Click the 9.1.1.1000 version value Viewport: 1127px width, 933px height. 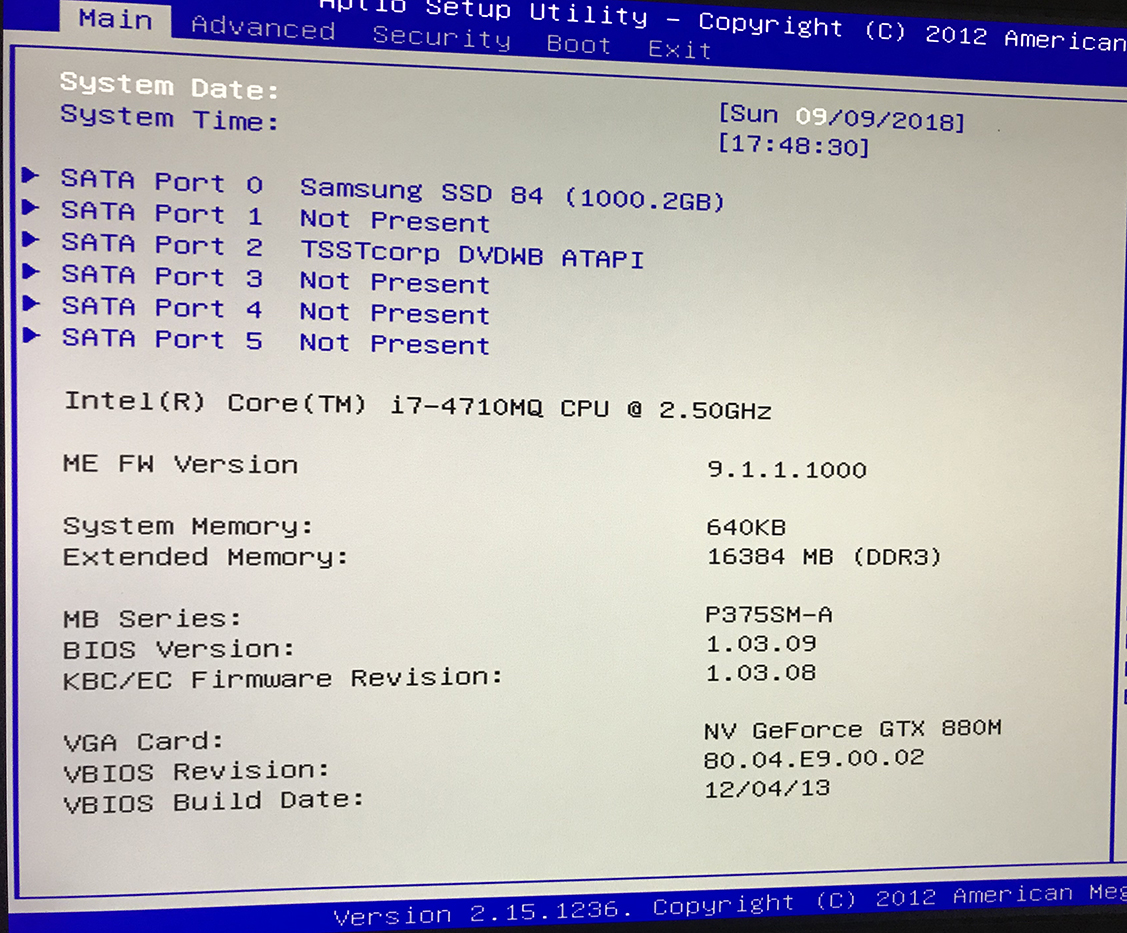click(787, 469)
